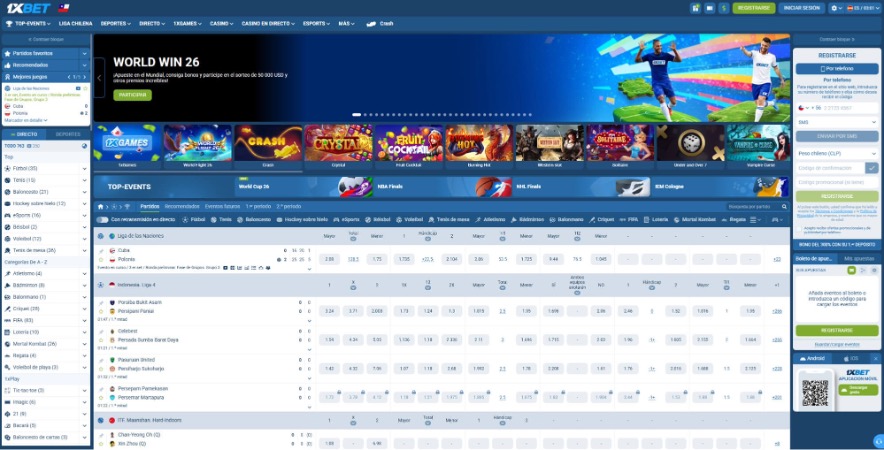Viewport: 884px width, 450px height.
Task: Filter by Bádminton in sports bar
Action: tap(529, 219)
